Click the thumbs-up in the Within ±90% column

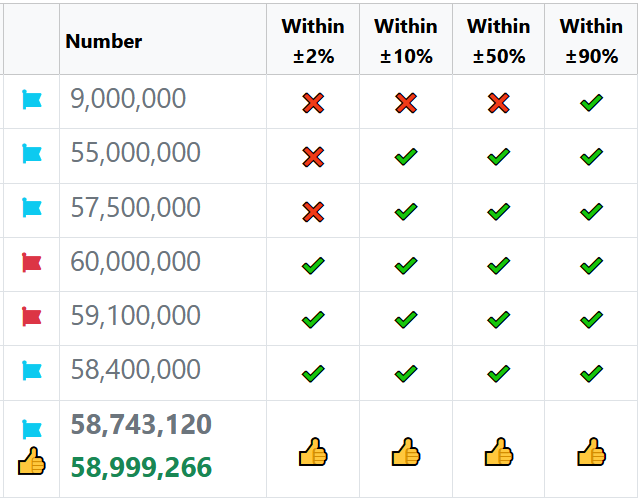click(x=591, y=453)
